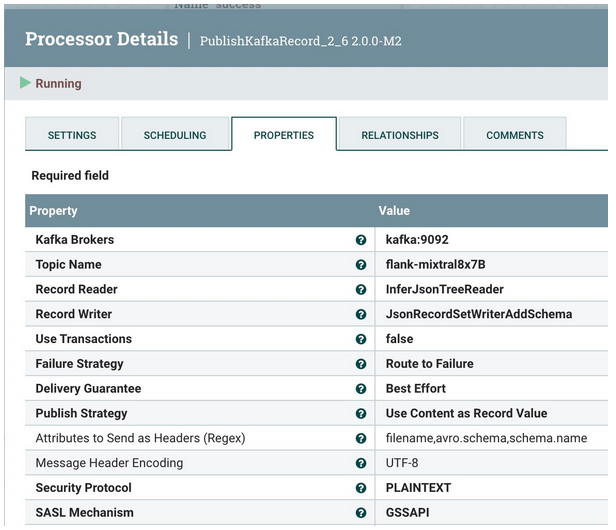Click help icon for Topic Name
This screenshot has width=616, height=530.
coord(361,264)
